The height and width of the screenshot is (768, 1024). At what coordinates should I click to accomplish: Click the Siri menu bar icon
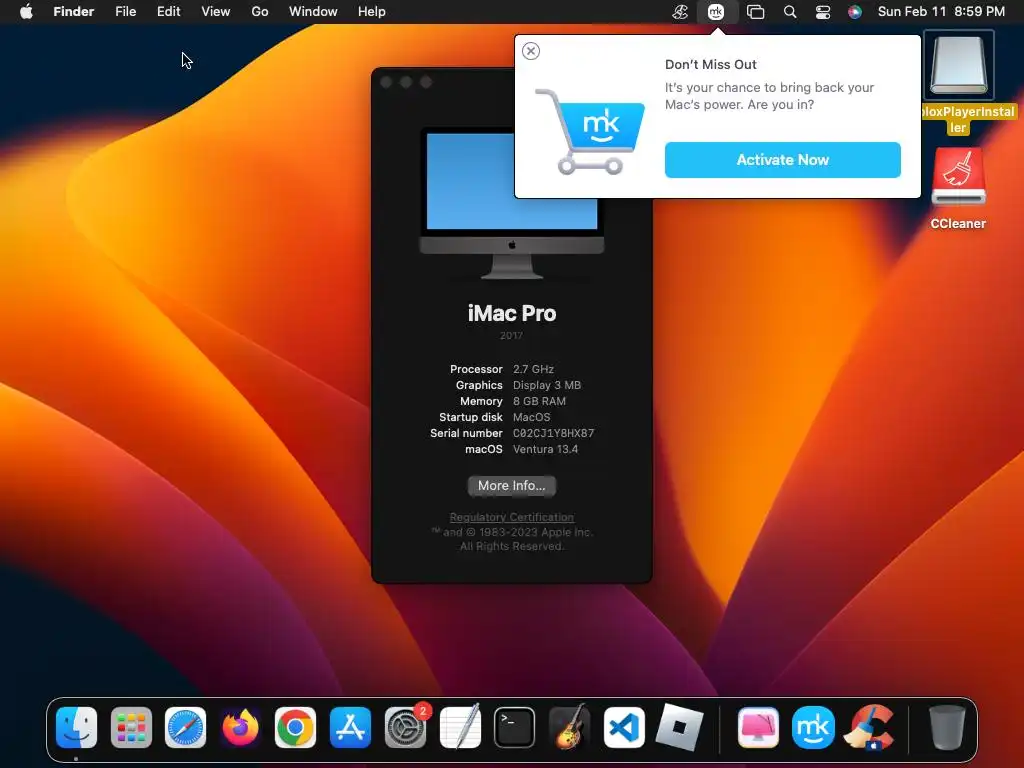pos(855,12)
